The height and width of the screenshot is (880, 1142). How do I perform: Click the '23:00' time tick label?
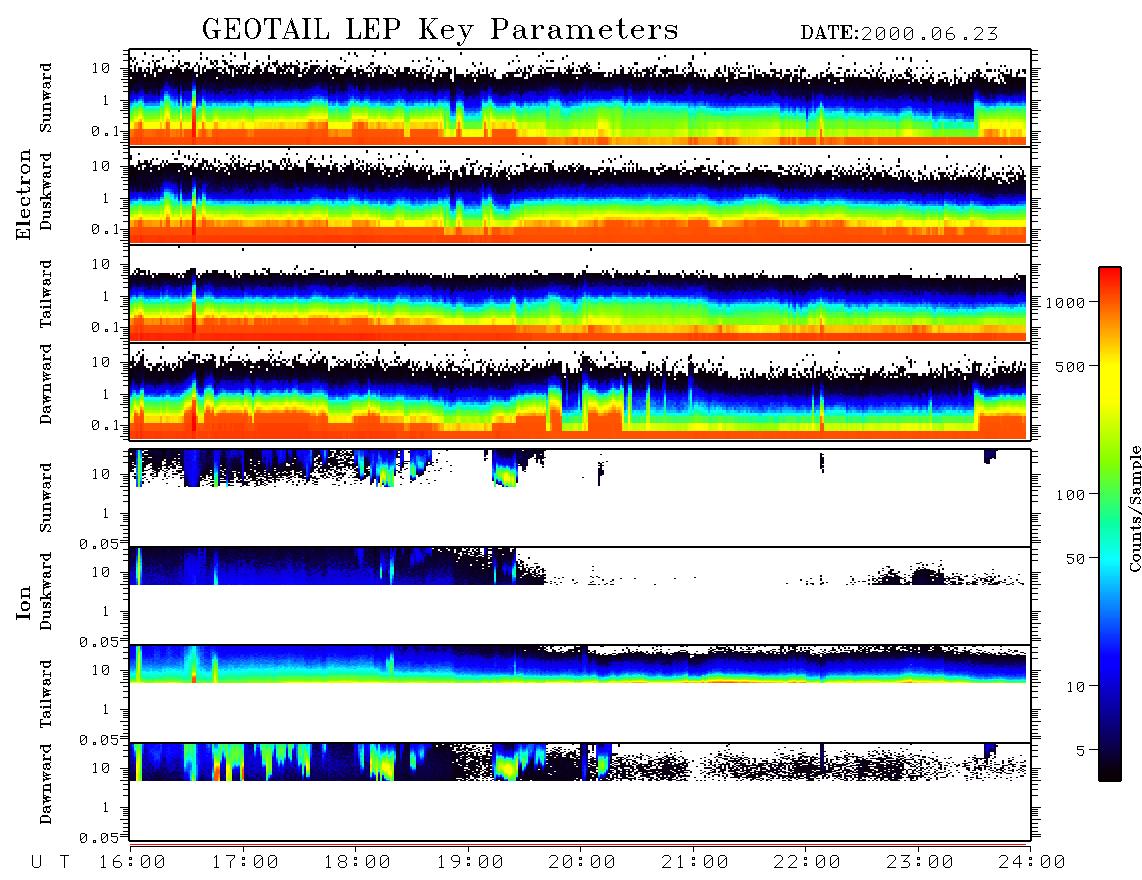pos(919,862)
